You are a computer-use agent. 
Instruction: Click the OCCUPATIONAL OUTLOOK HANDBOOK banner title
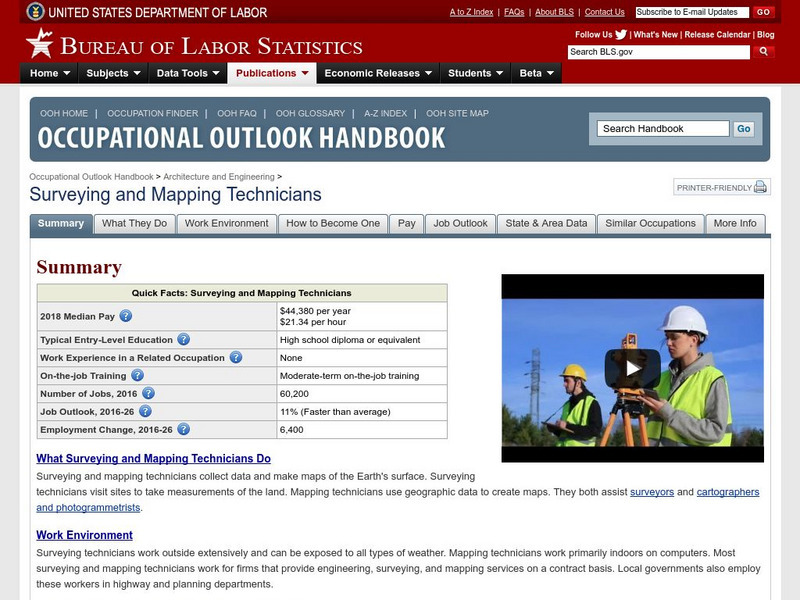tap(241, 138)
